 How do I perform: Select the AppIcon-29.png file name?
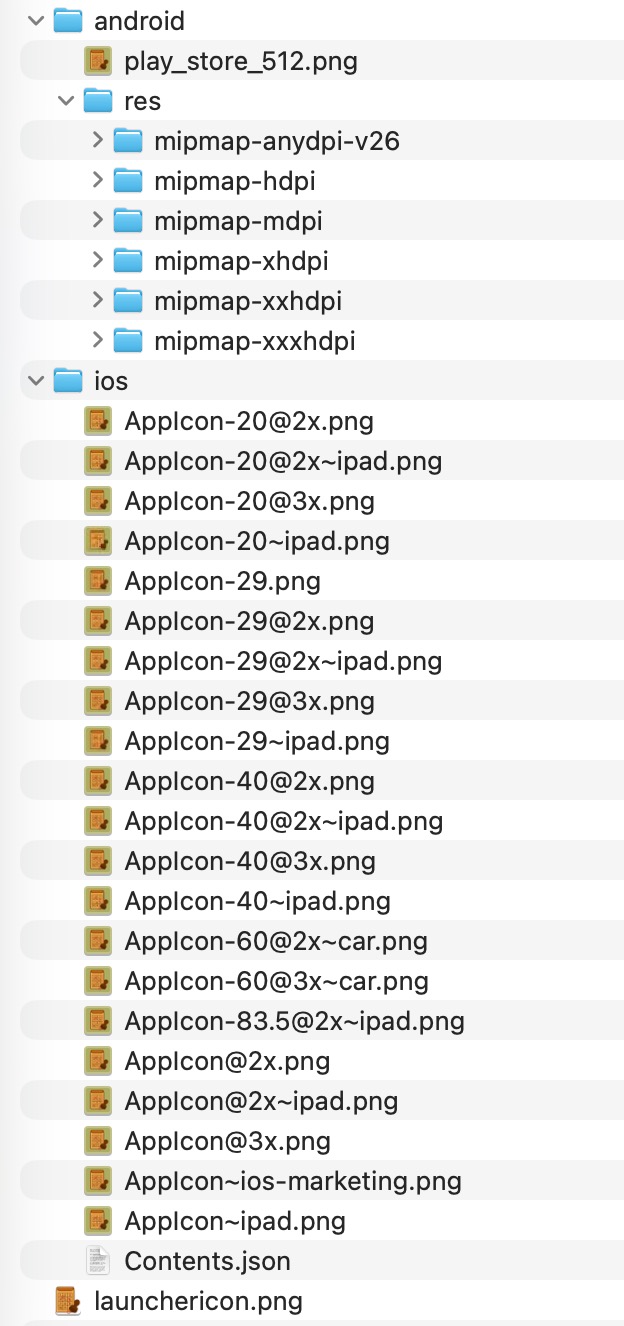pyautogui.click(x=222, y=581)
